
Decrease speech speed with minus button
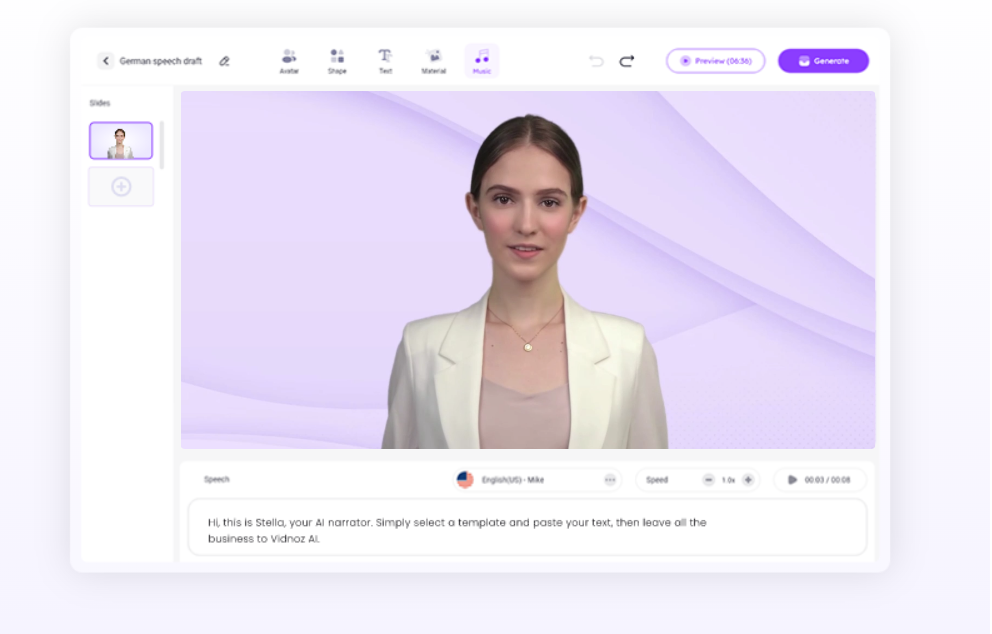coord(709,480)
